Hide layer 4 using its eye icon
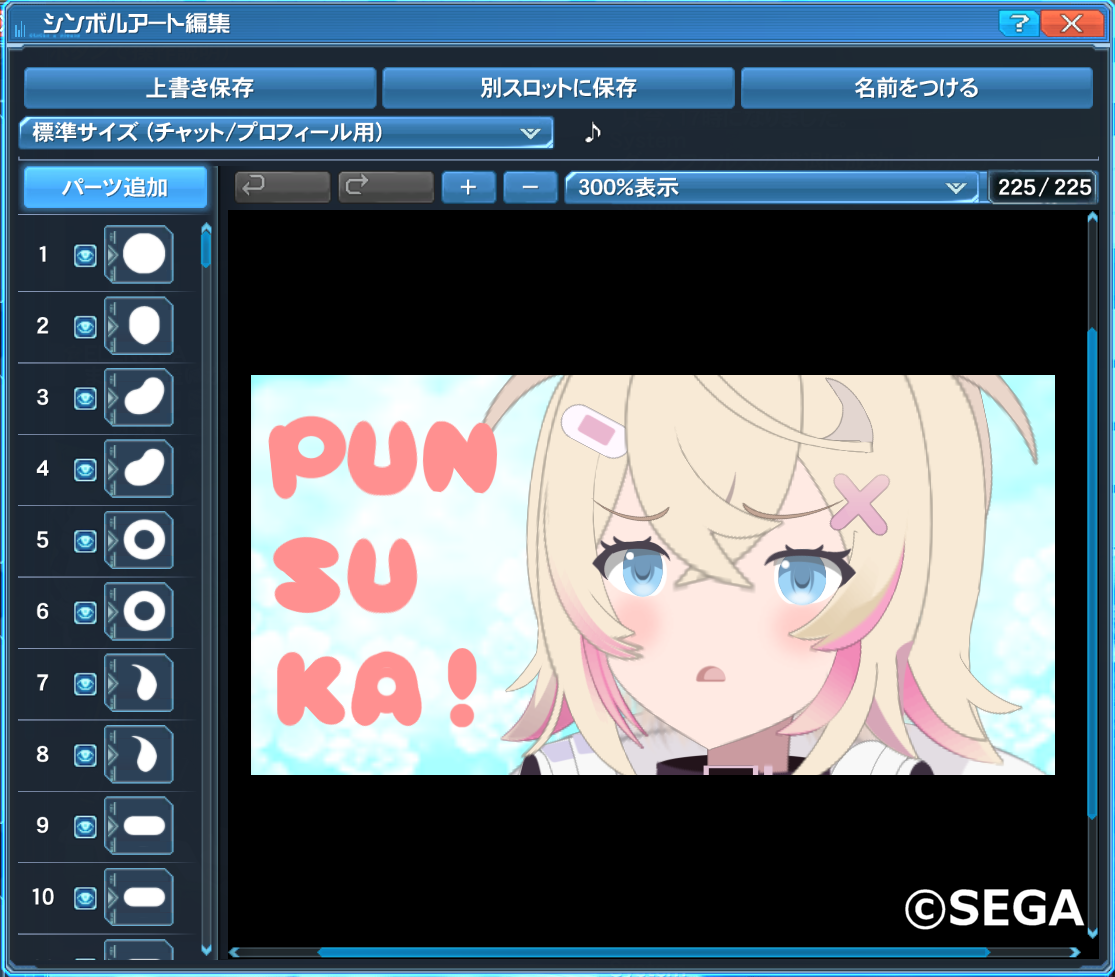The image size is (1115, 977). click(x=85, y=470)
